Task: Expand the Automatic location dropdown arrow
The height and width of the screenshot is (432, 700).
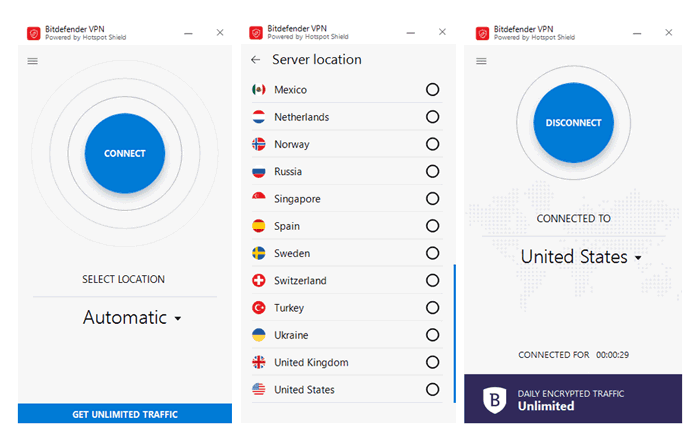Action: pos(178,319)
